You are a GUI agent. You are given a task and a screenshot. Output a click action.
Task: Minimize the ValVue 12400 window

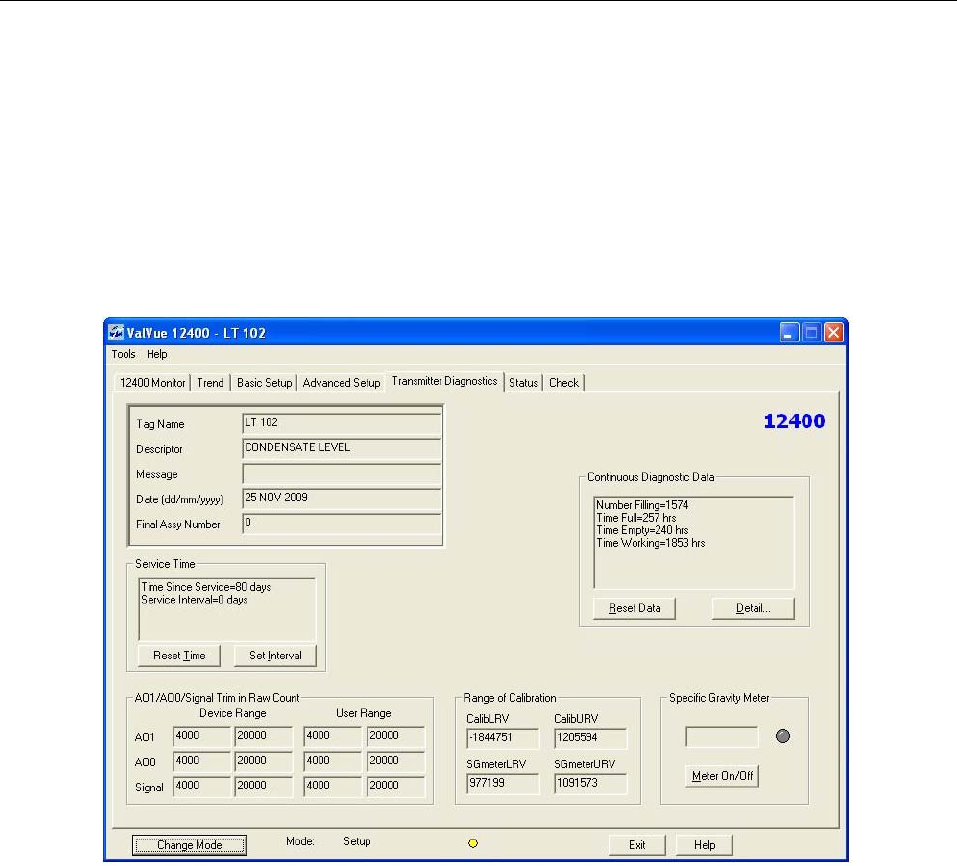pos(789,333)
